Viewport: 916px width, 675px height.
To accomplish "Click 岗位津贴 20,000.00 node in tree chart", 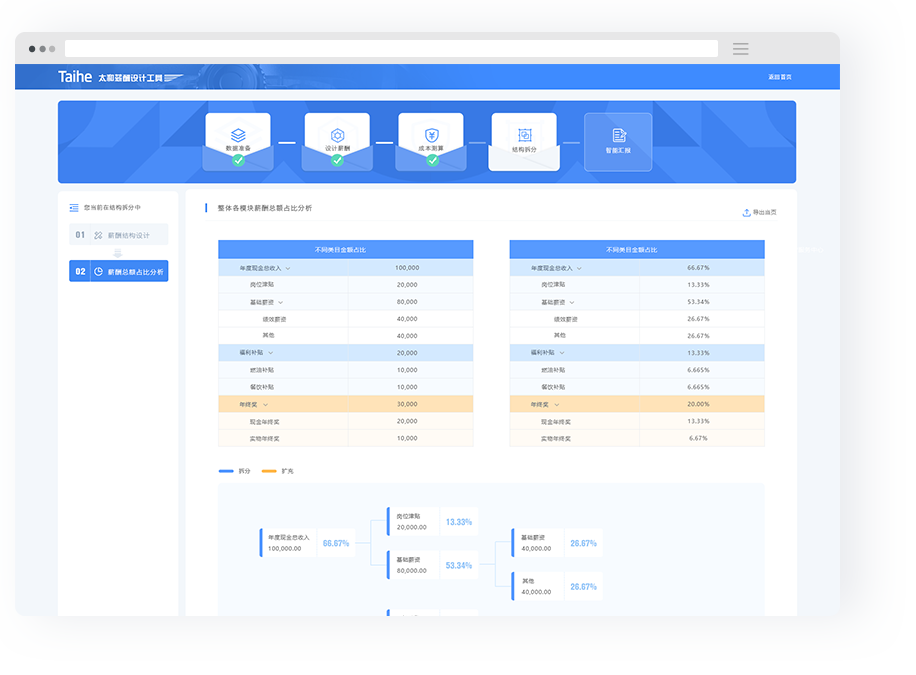I will pos(432,521).
